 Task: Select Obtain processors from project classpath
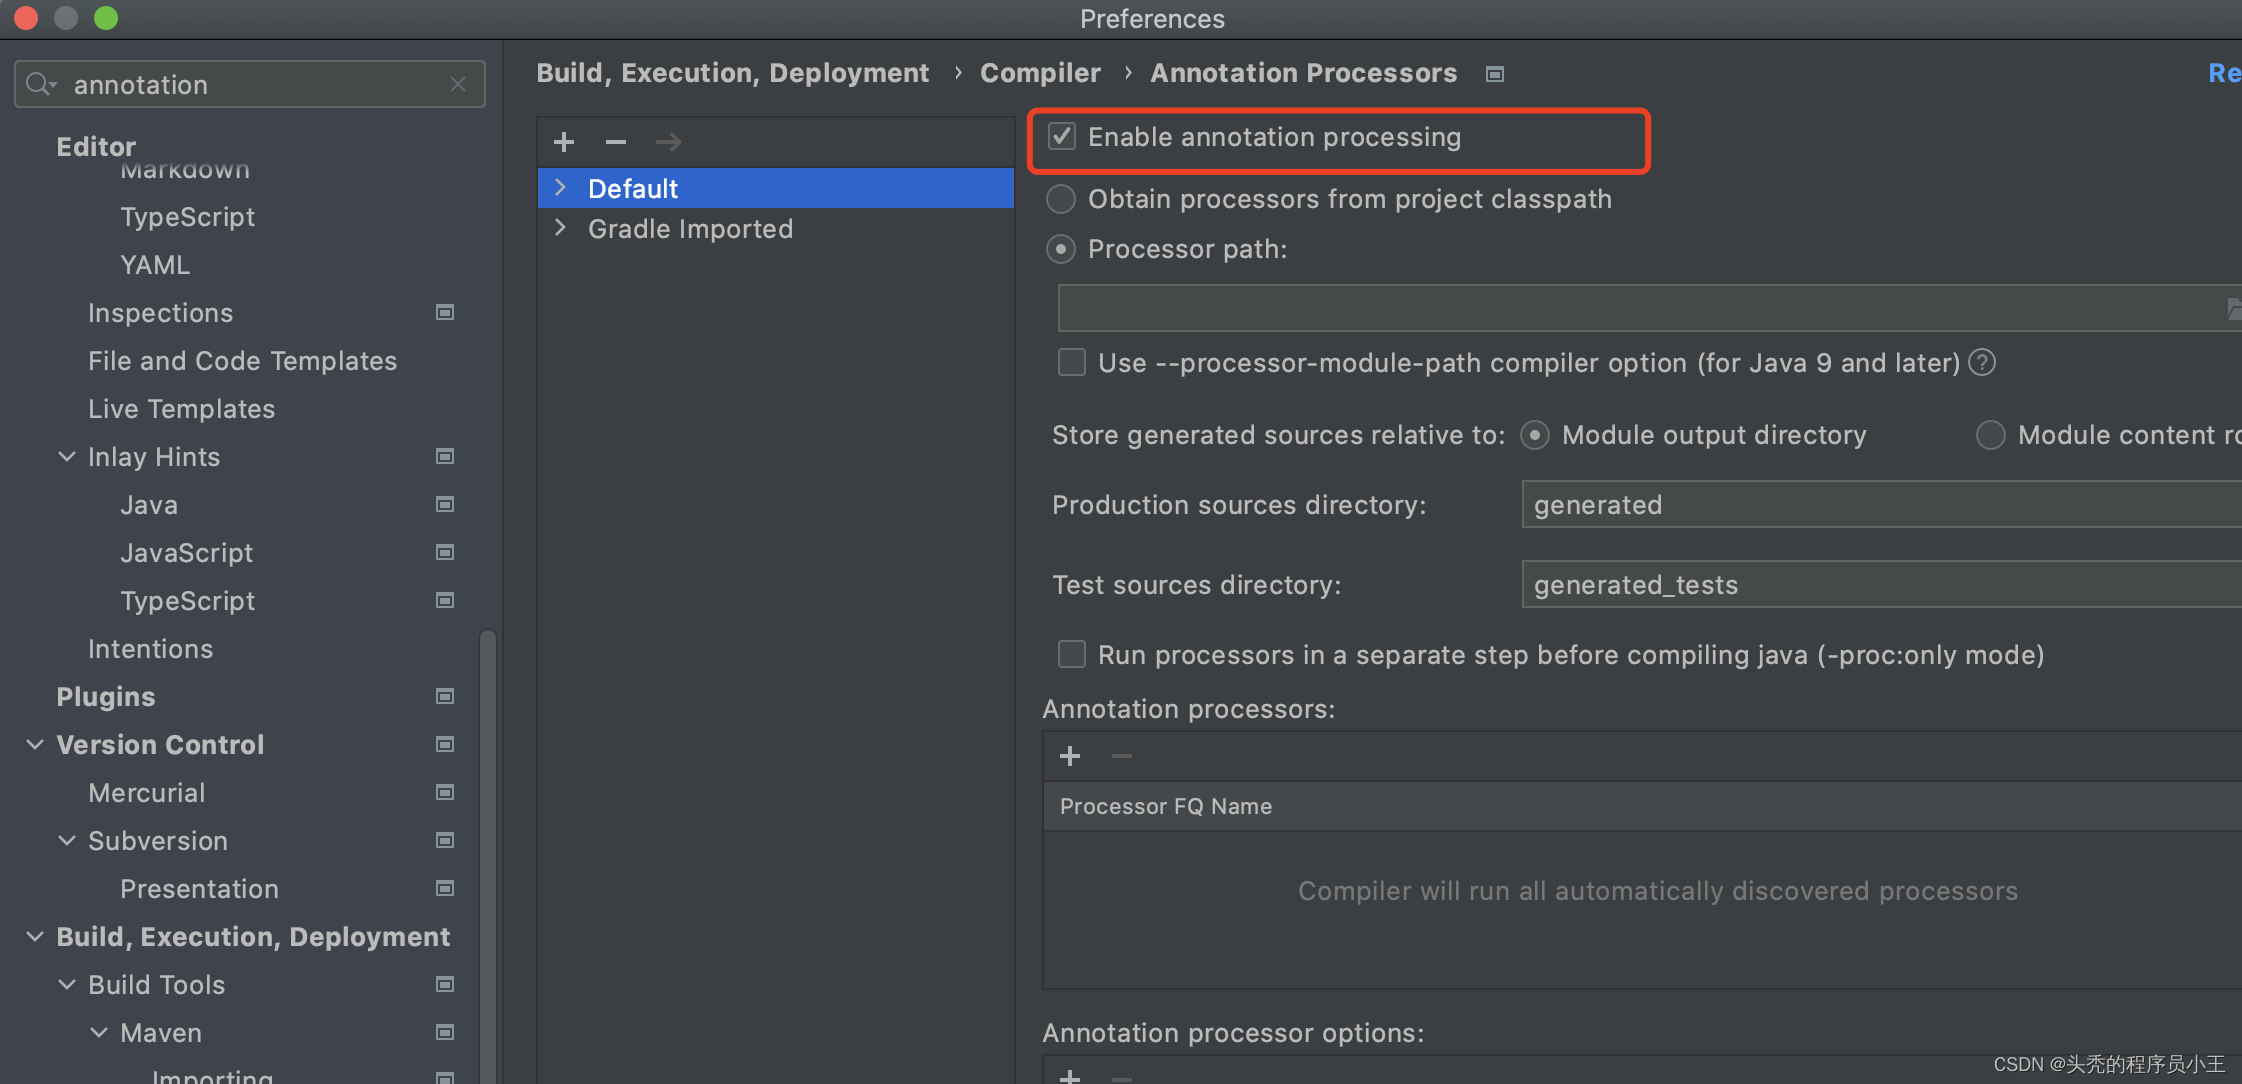tap(1061, 199)
